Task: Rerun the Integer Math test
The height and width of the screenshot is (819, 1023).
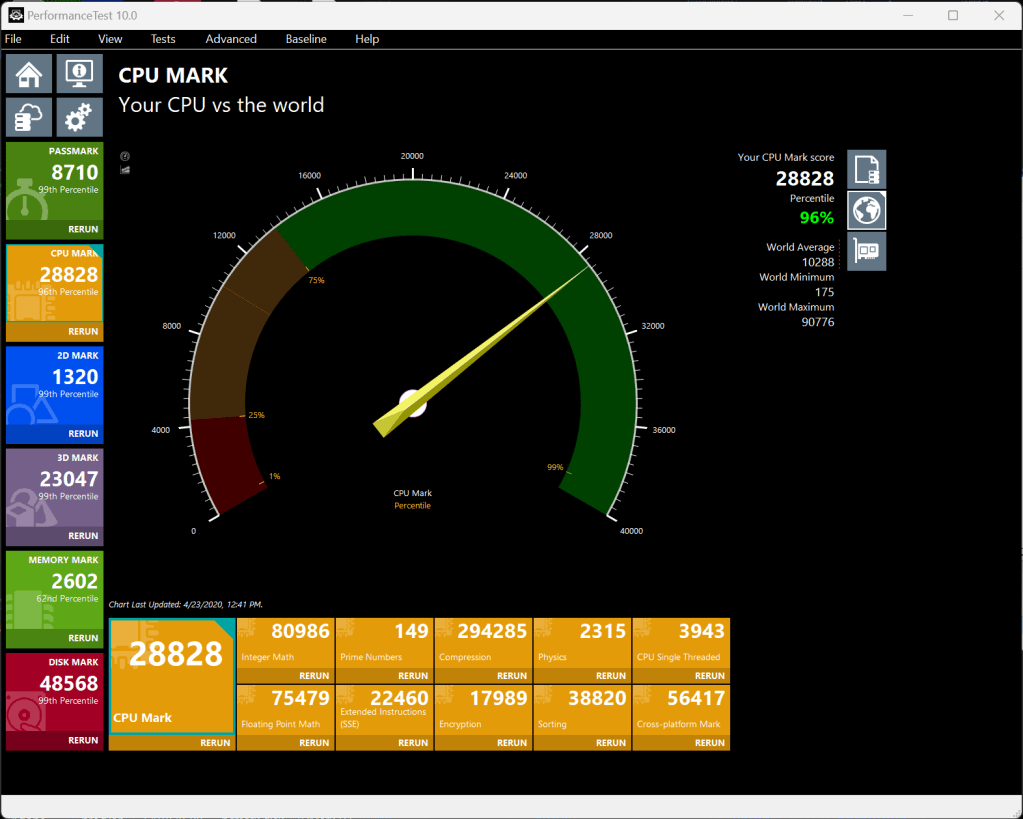Action: tap(314, 676)
